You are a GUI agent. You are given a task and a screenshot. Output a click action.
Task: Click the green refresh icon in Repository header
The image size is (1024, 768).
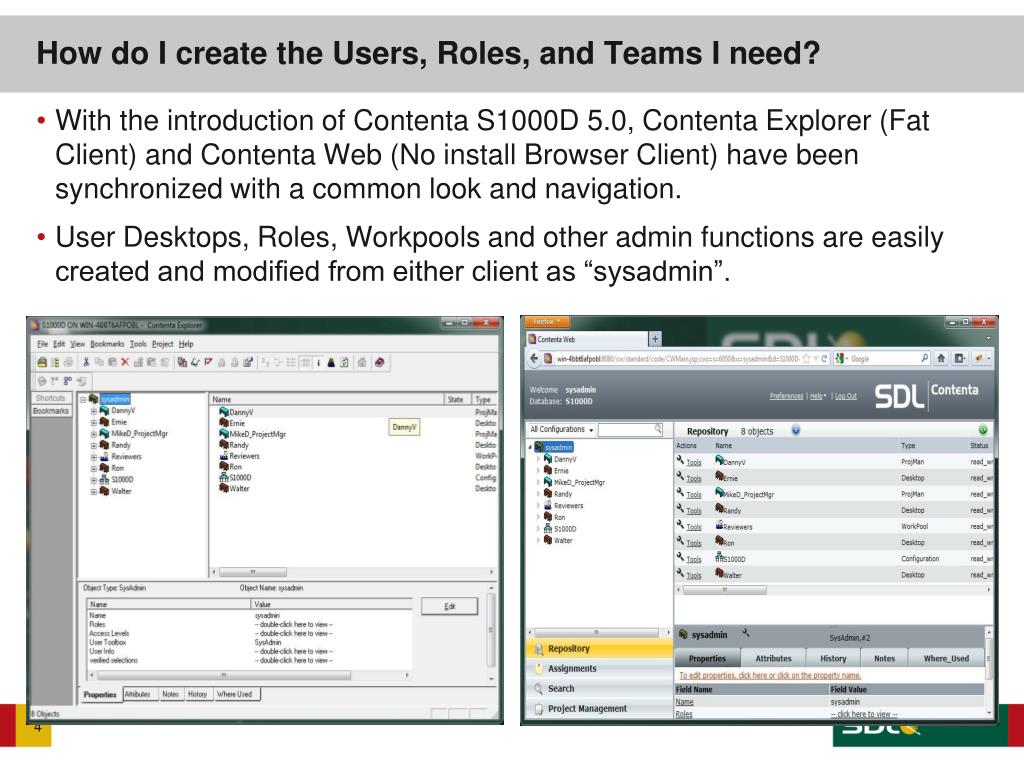click(x=983, y=430)
